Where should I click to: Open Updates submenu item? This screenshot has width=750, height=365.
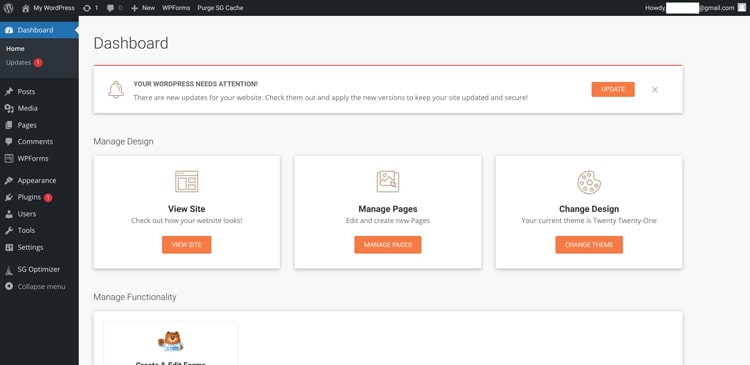click(x=18, y=63)
